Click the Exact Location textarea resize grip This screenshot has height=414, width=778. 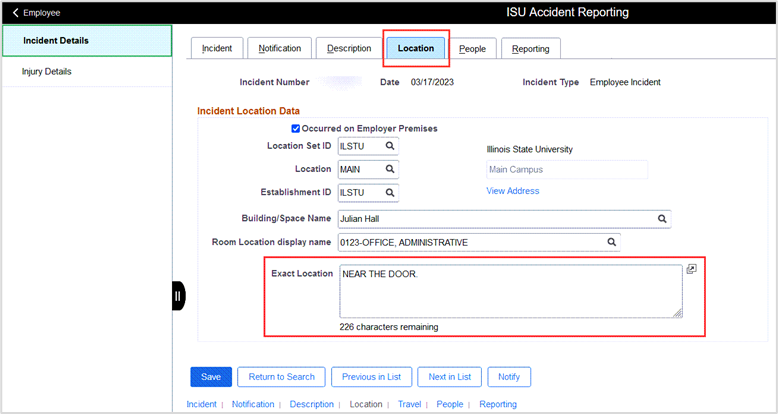point(677,313)
